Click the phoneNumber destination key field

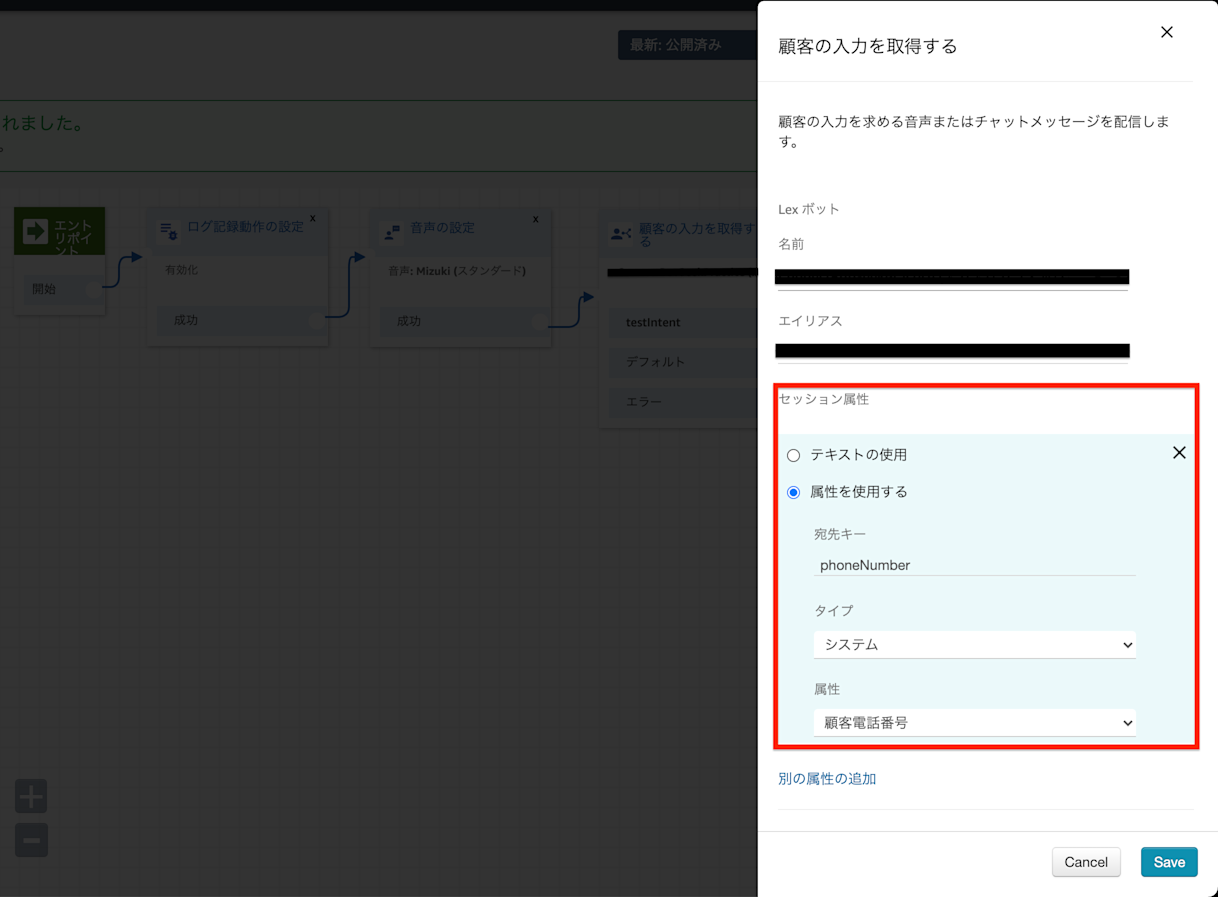coord(974,565)
